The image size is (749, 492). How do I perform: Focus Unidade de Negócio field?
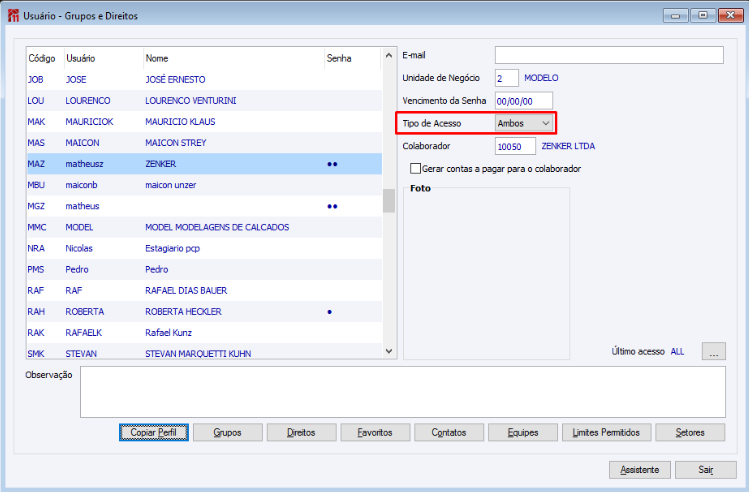coord(507,78)
